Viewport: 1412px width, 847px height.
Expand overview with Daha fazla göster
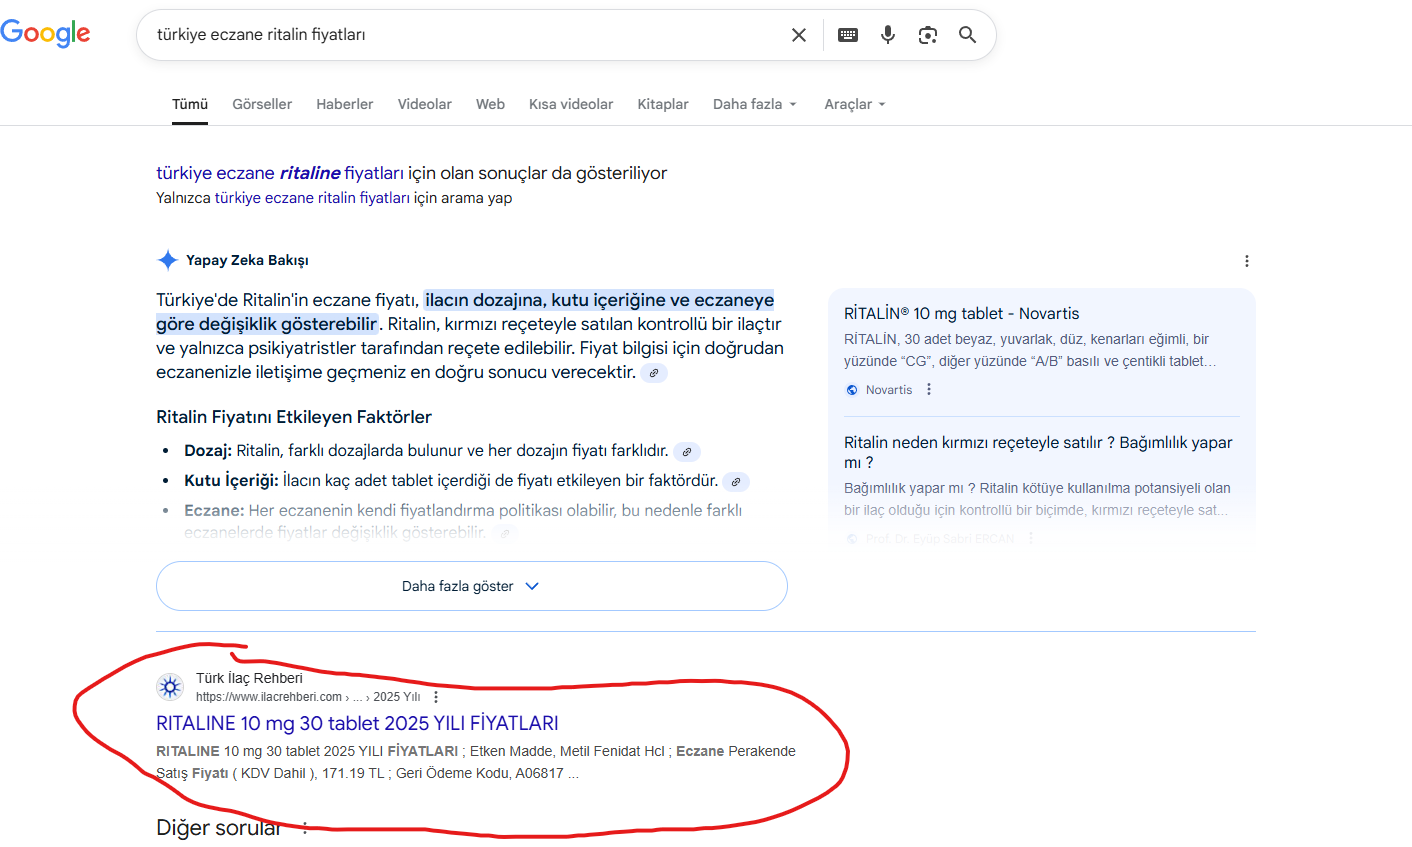472,586
